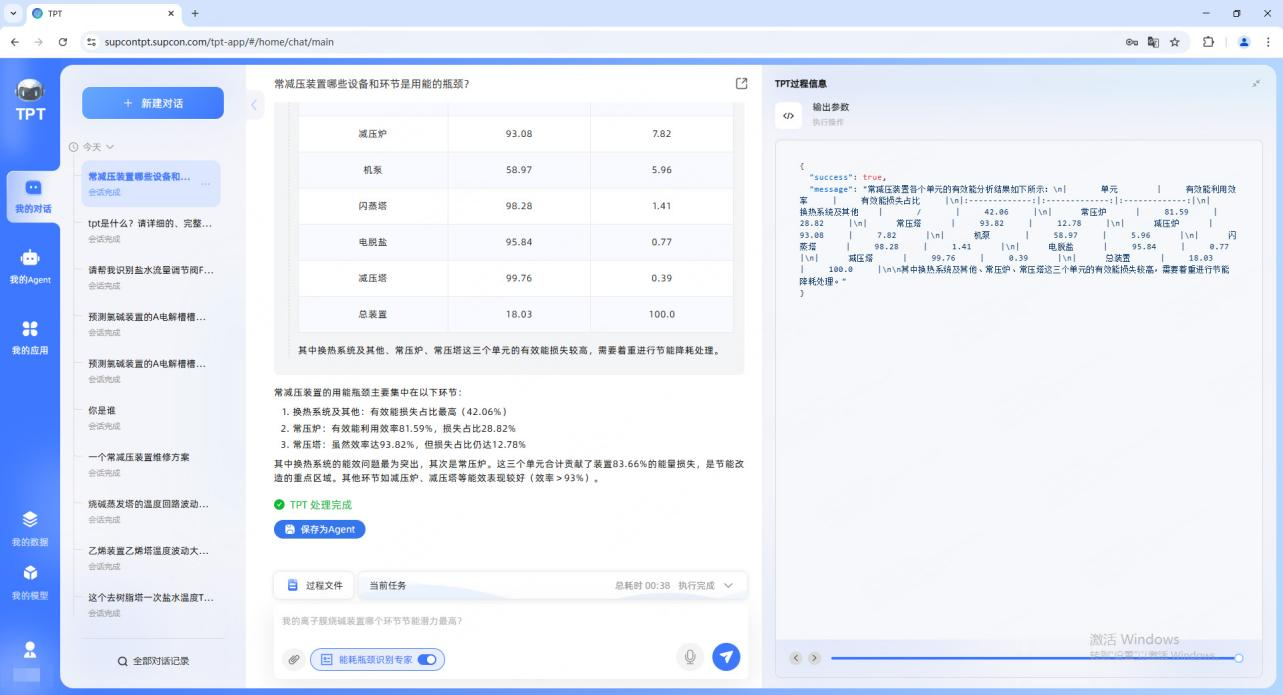Toggle the 能耗瓶颈识别专家 switch

(427, 660)
